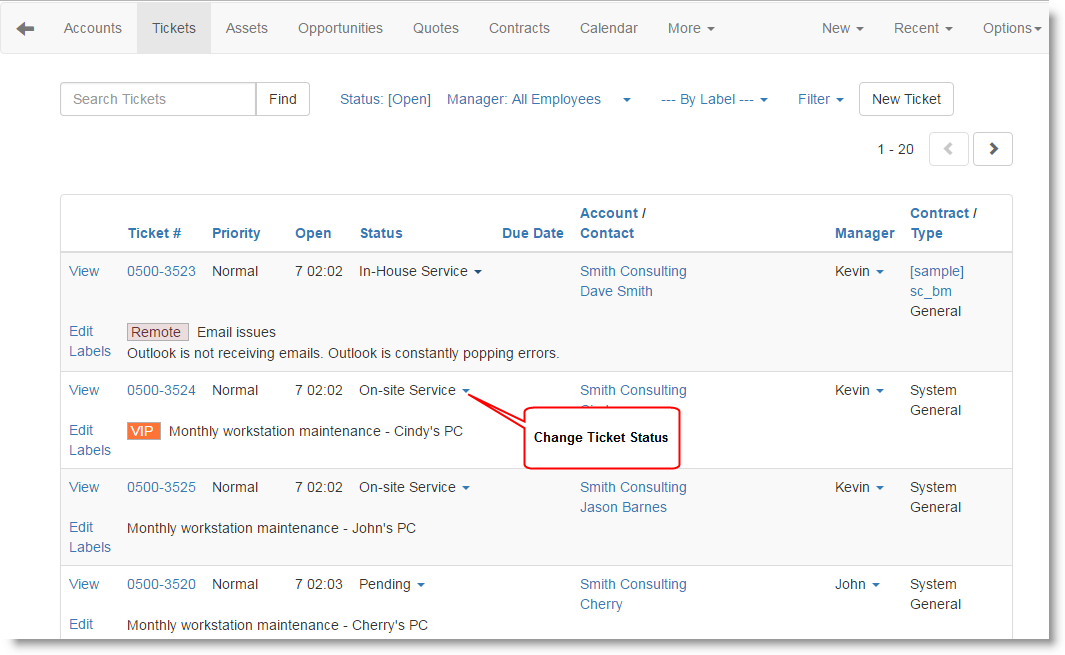Open ticket 0500-3525 link
The height and width of the screenshot is (655, 1065).
161,487
